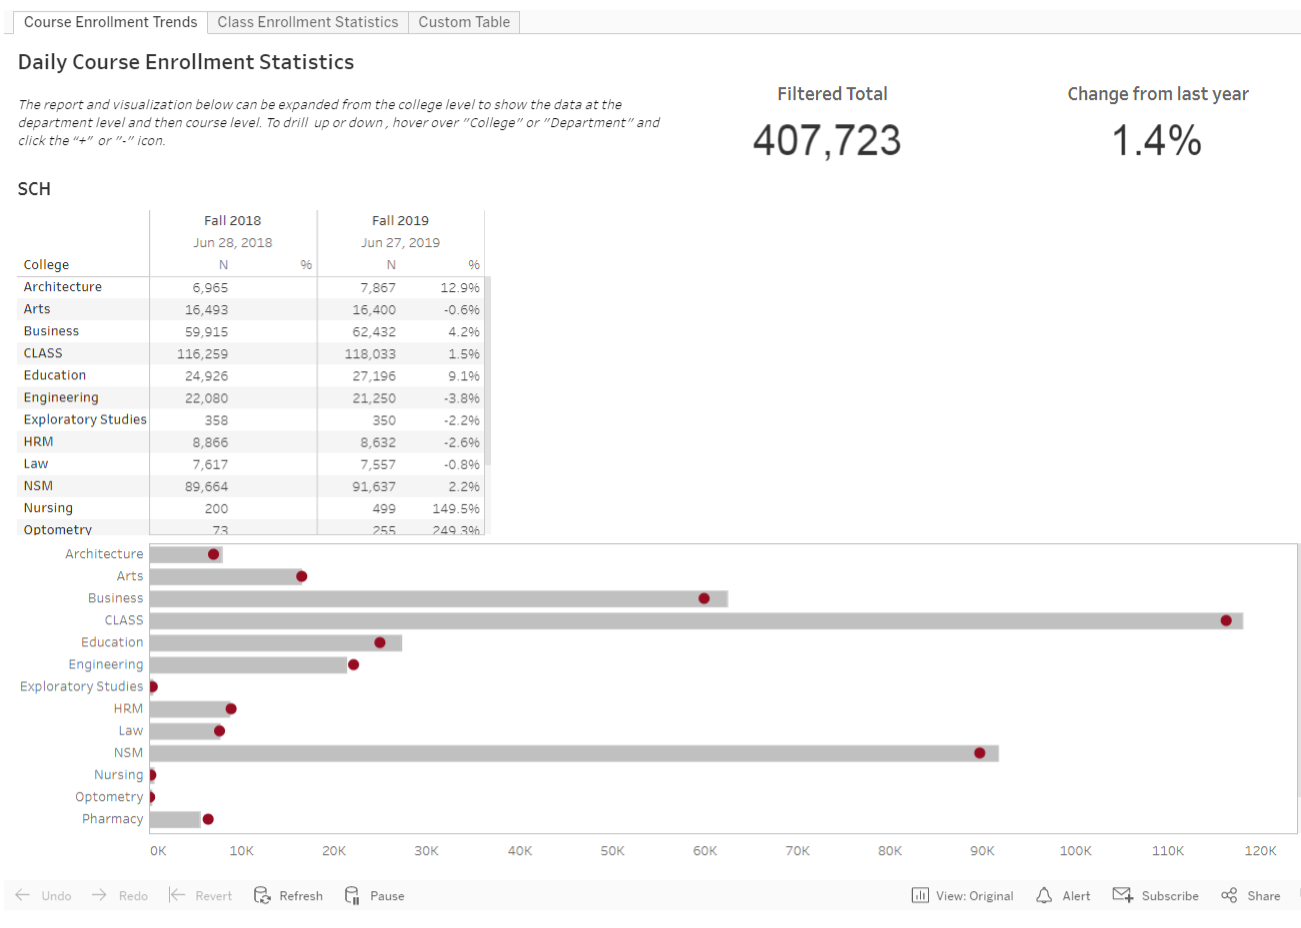Click the Pharmacy label in the chart
Image resolution: width=1301 pixels, height=928 pixels.
113,819
